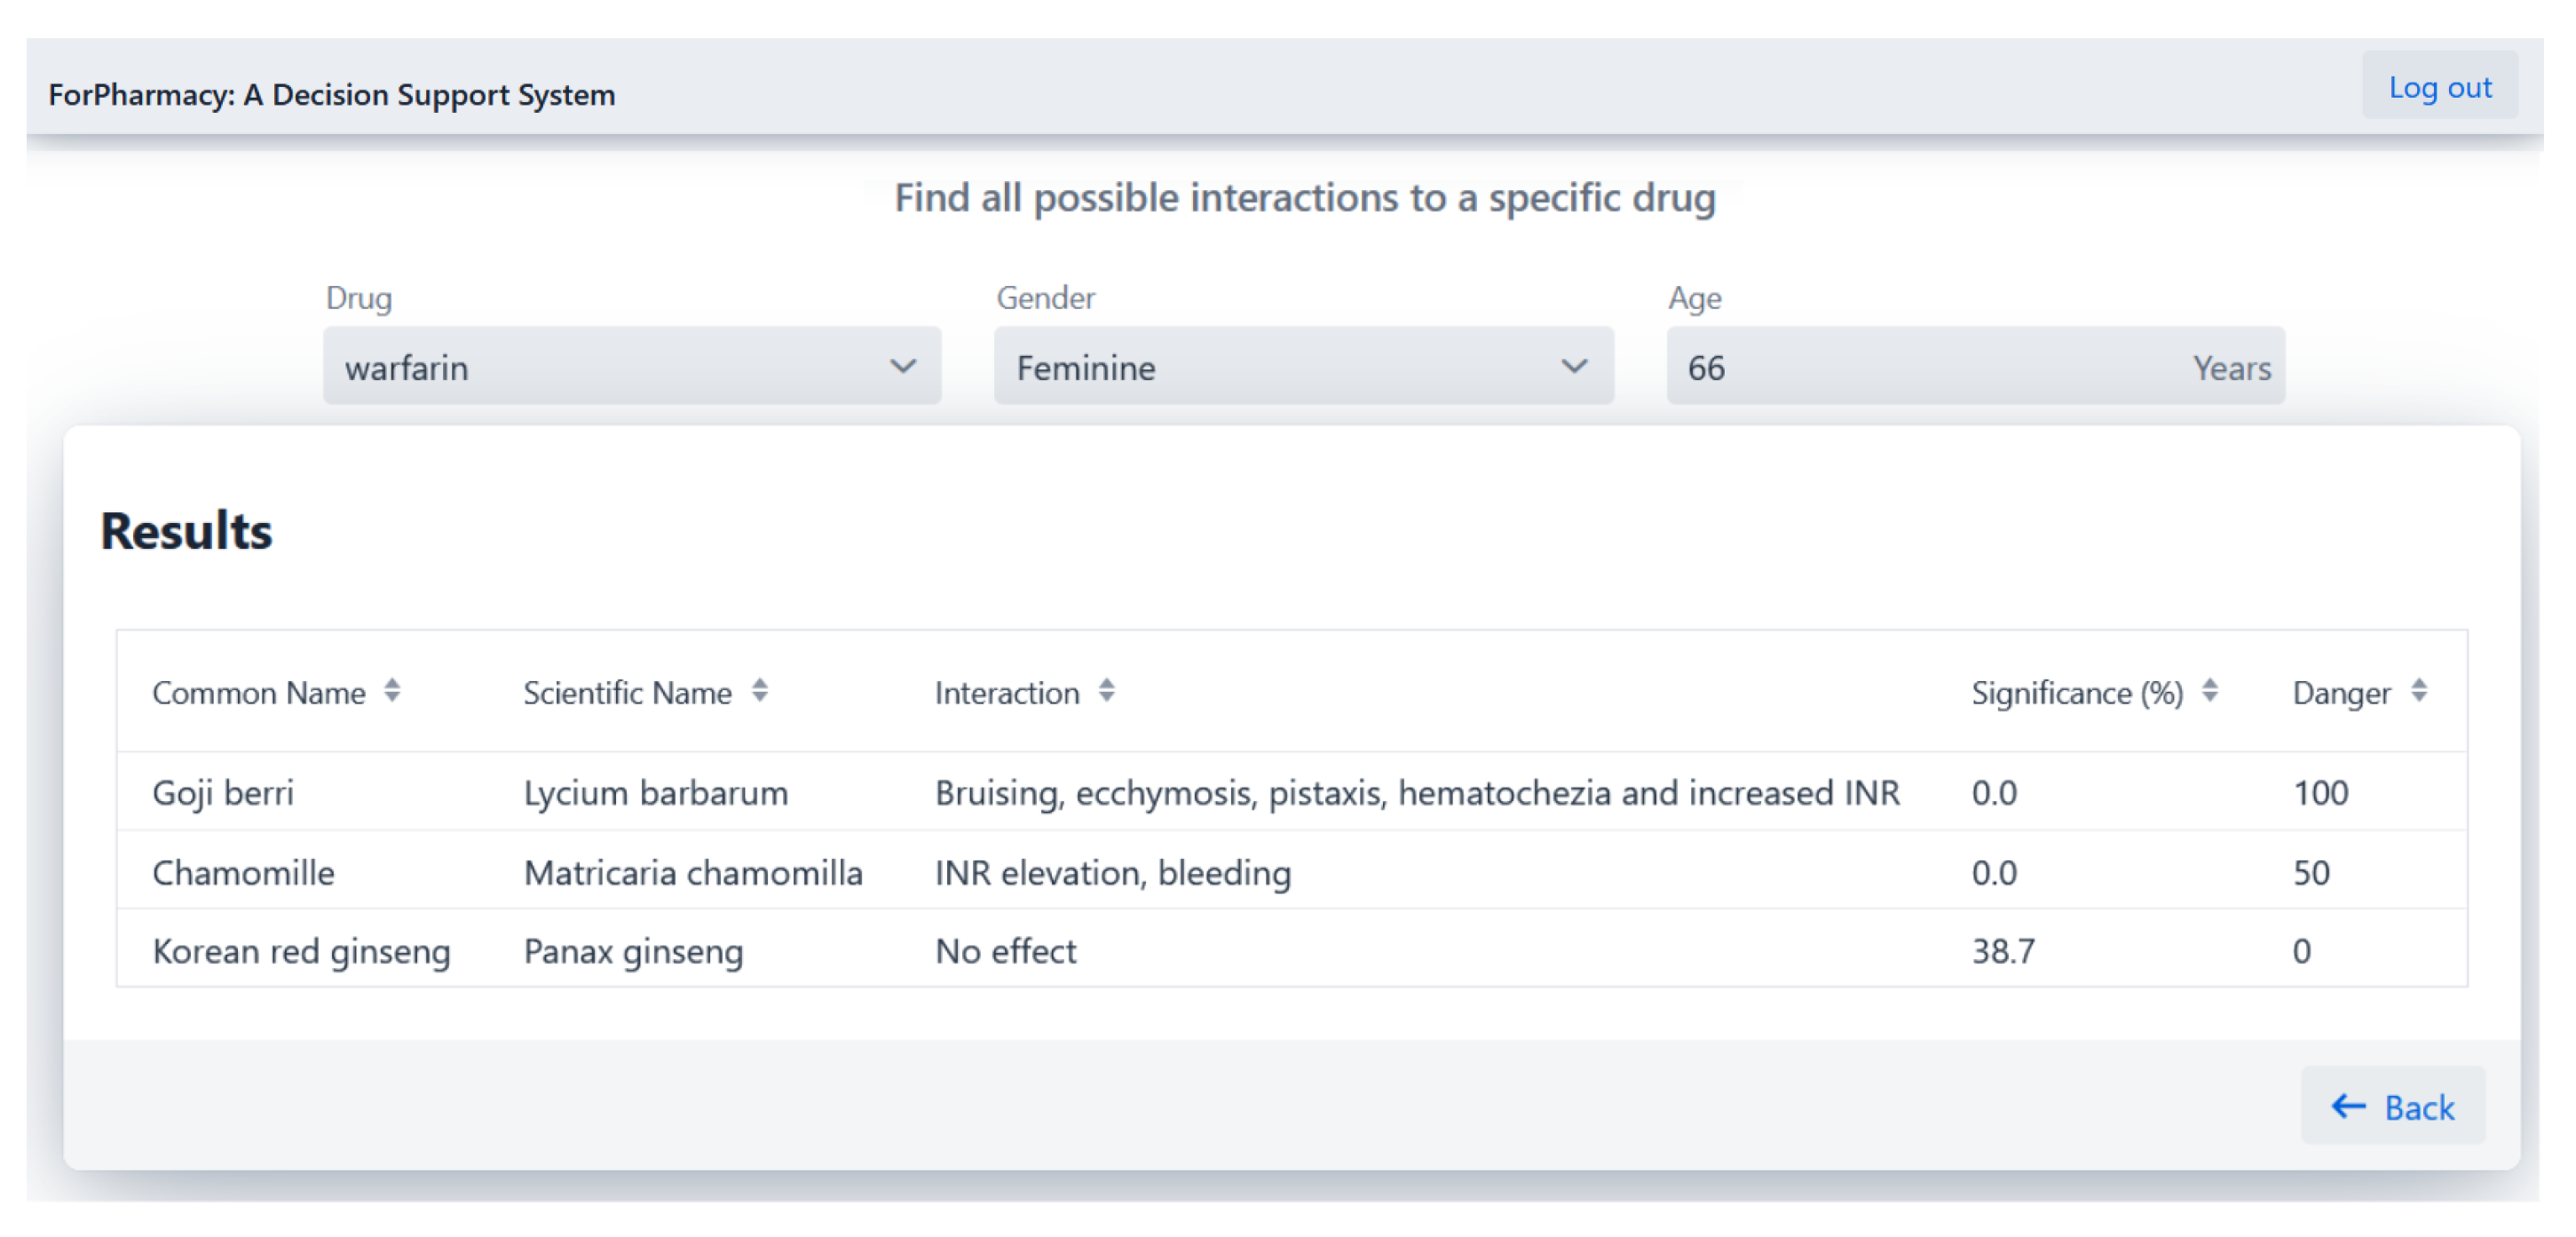
Task: Sort table using Interaction sort arrows
Action: (1106, 691)
